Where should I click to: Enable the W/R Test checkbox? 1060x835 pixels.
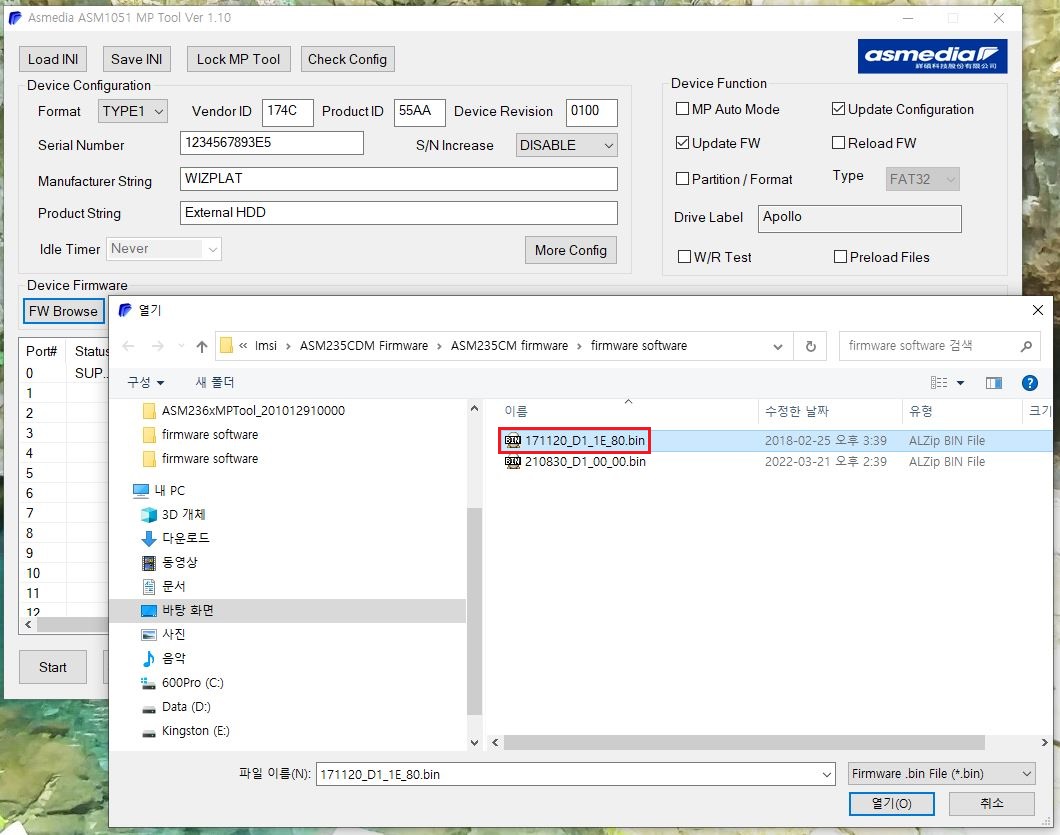point(684,257)
